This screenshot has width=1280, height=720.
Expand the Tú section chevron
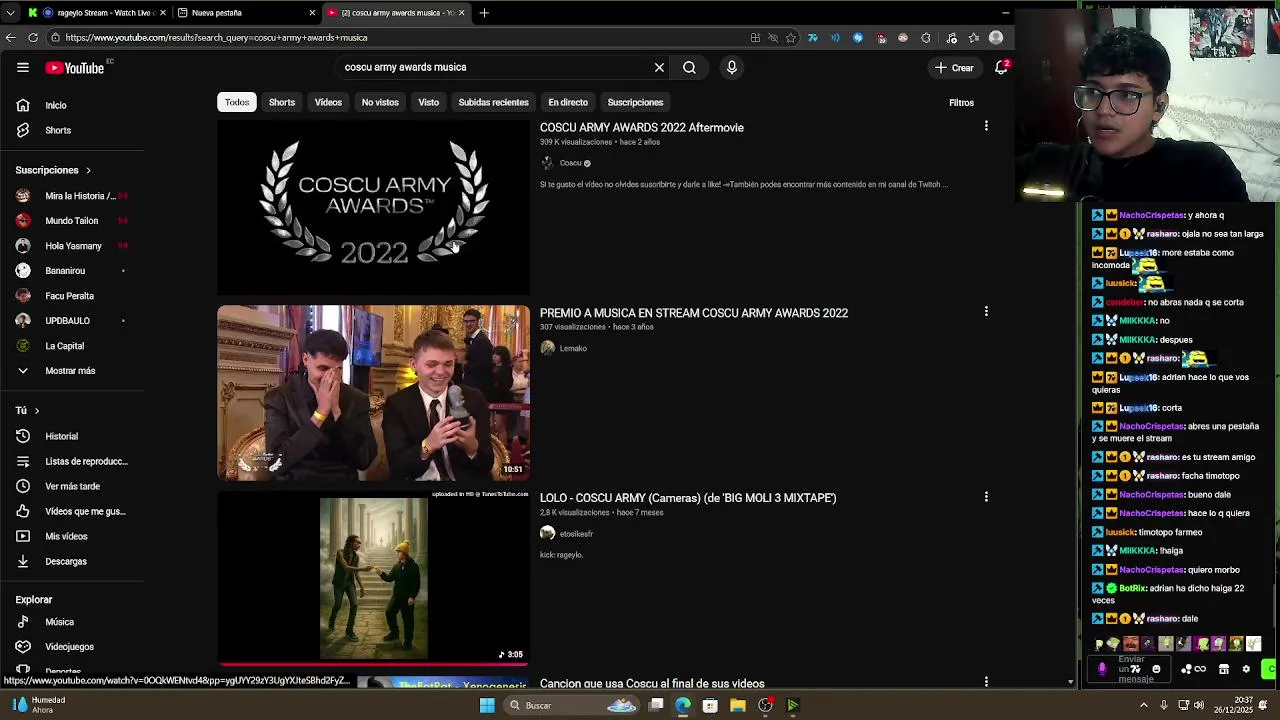point(37,411)
